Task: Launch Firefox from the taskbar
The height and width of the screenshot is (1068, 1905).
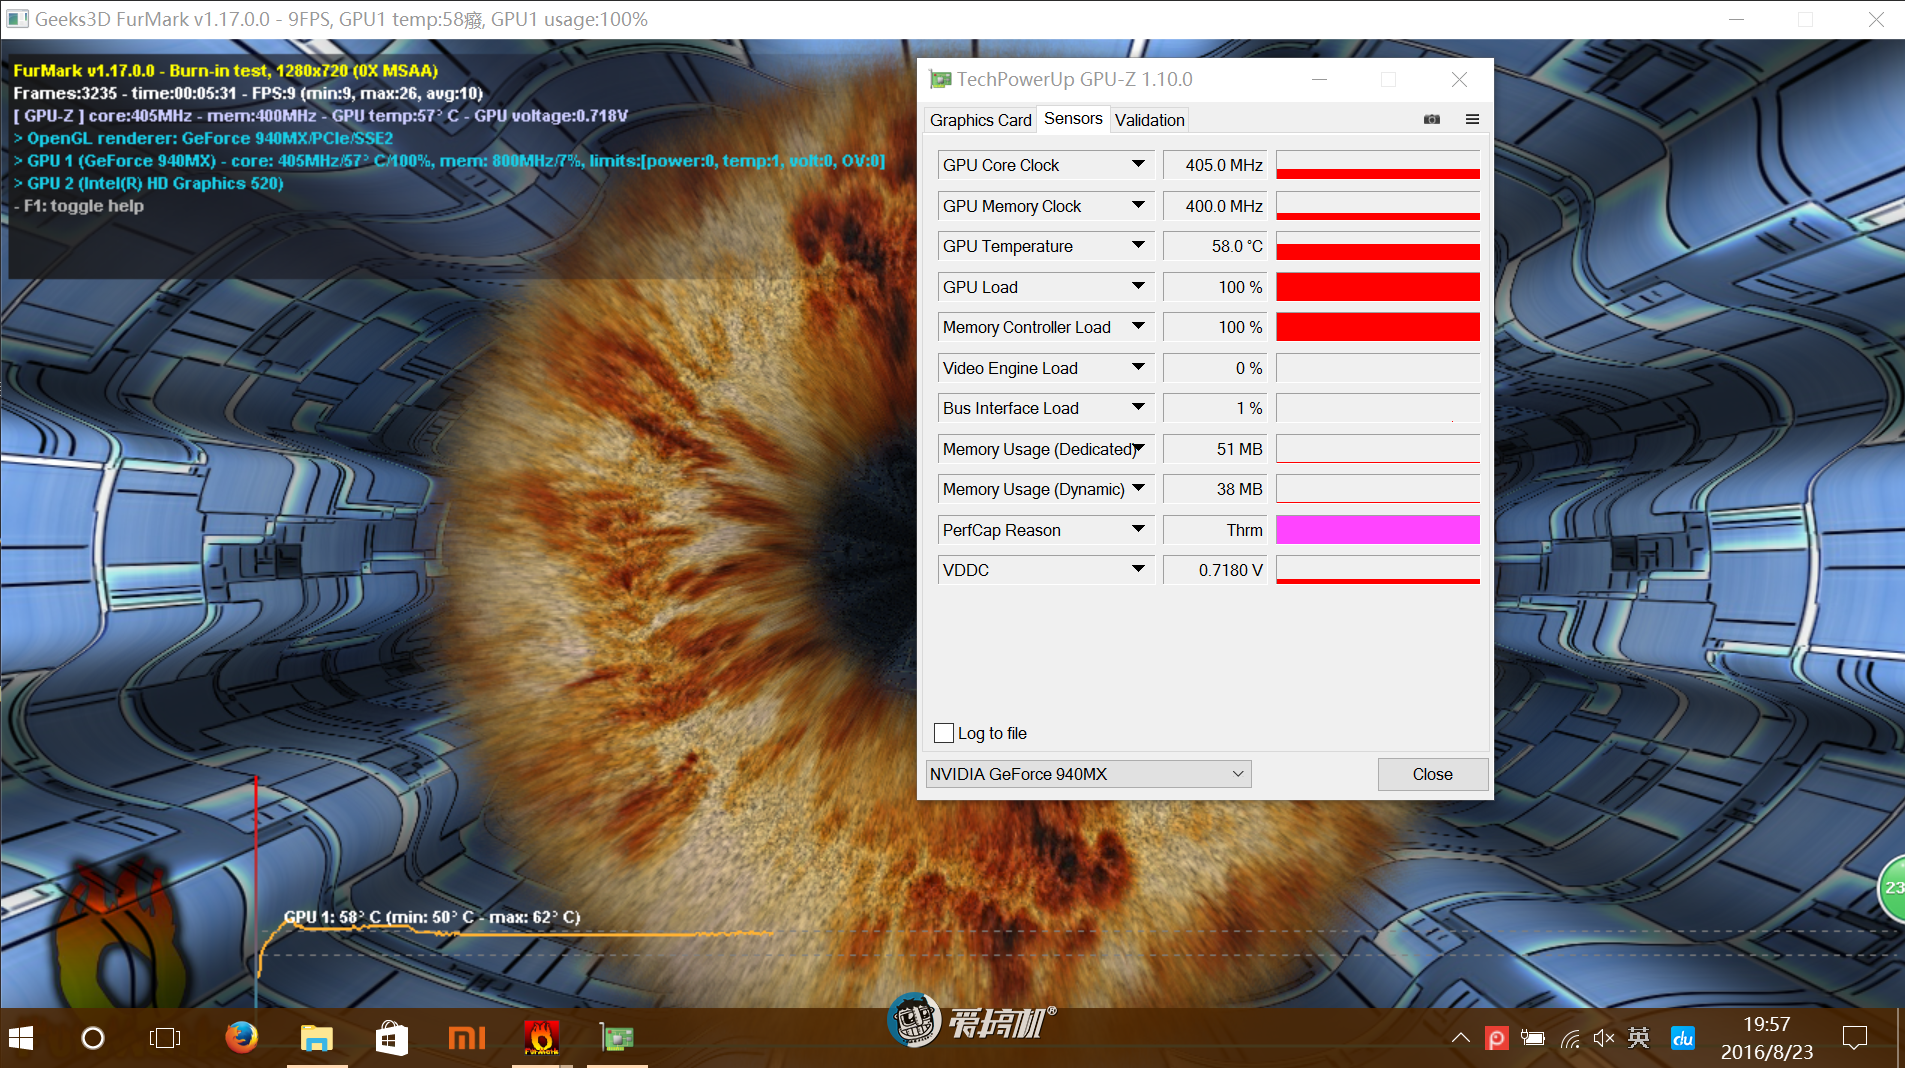Action: click(x=241, y=1038)
